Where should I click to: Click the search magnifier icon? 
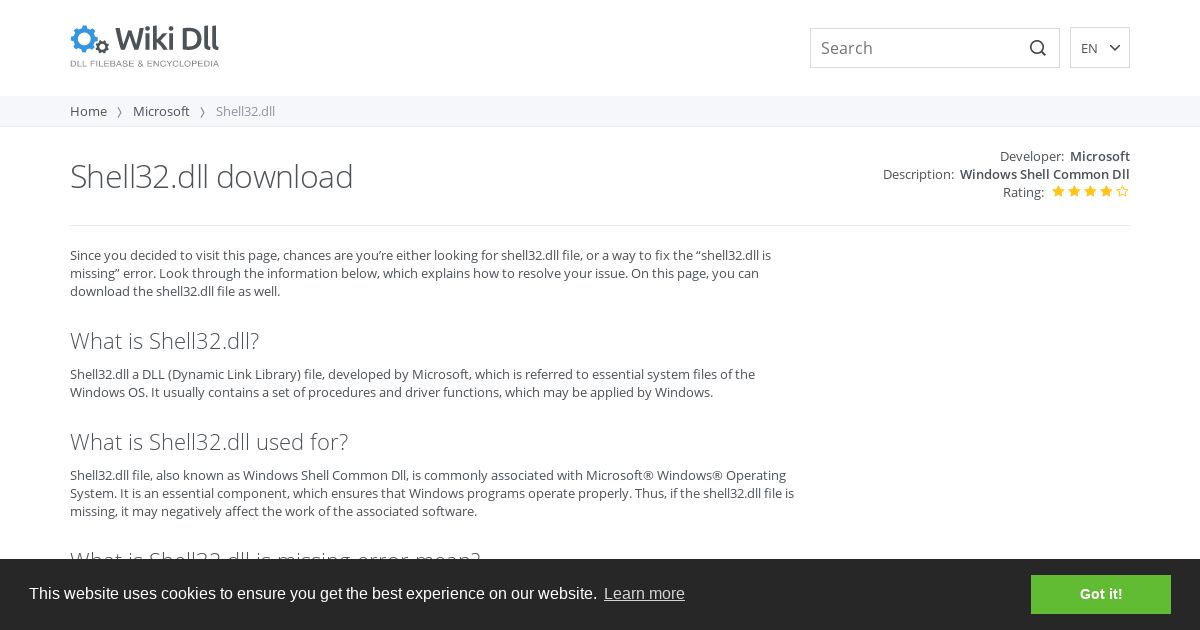[1038, 48]
